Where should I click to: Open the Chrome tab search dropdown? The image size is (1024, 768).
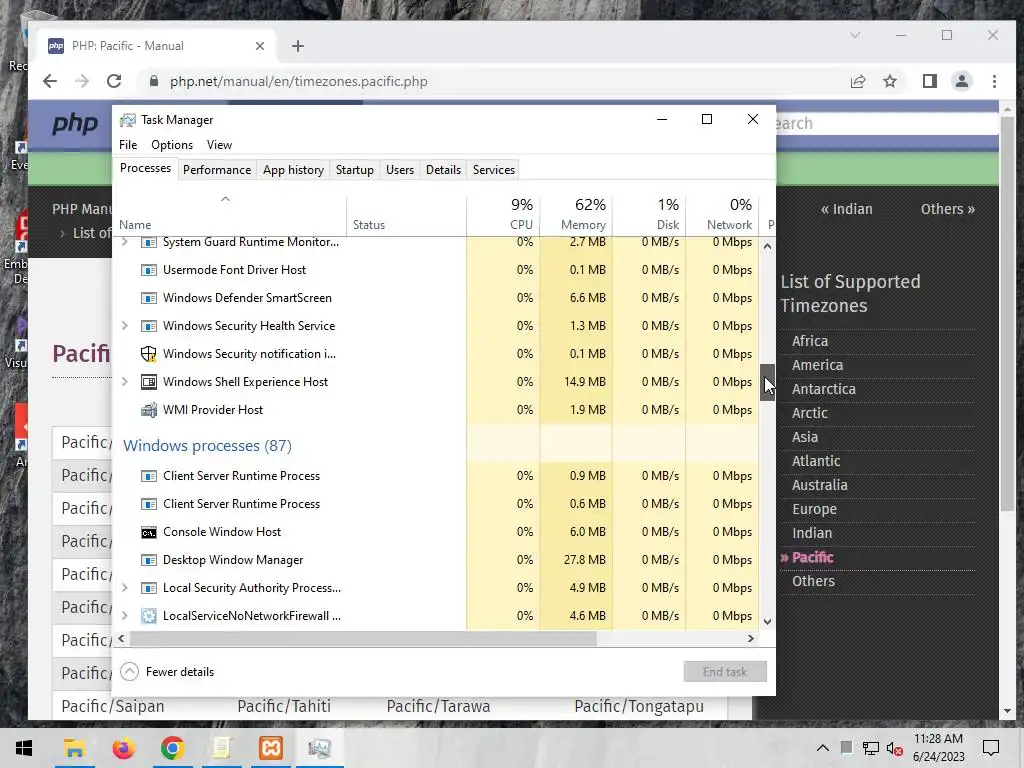tap(855, 35)
